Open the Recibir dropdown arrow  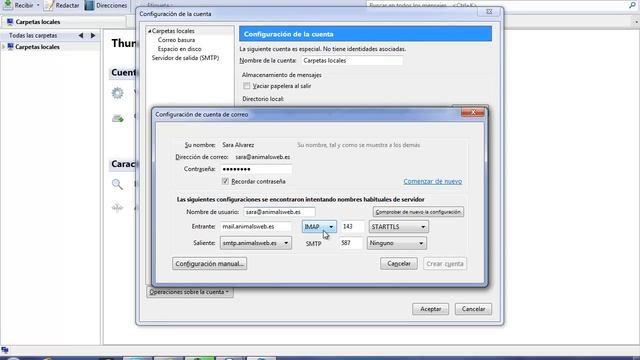[38, 5]
